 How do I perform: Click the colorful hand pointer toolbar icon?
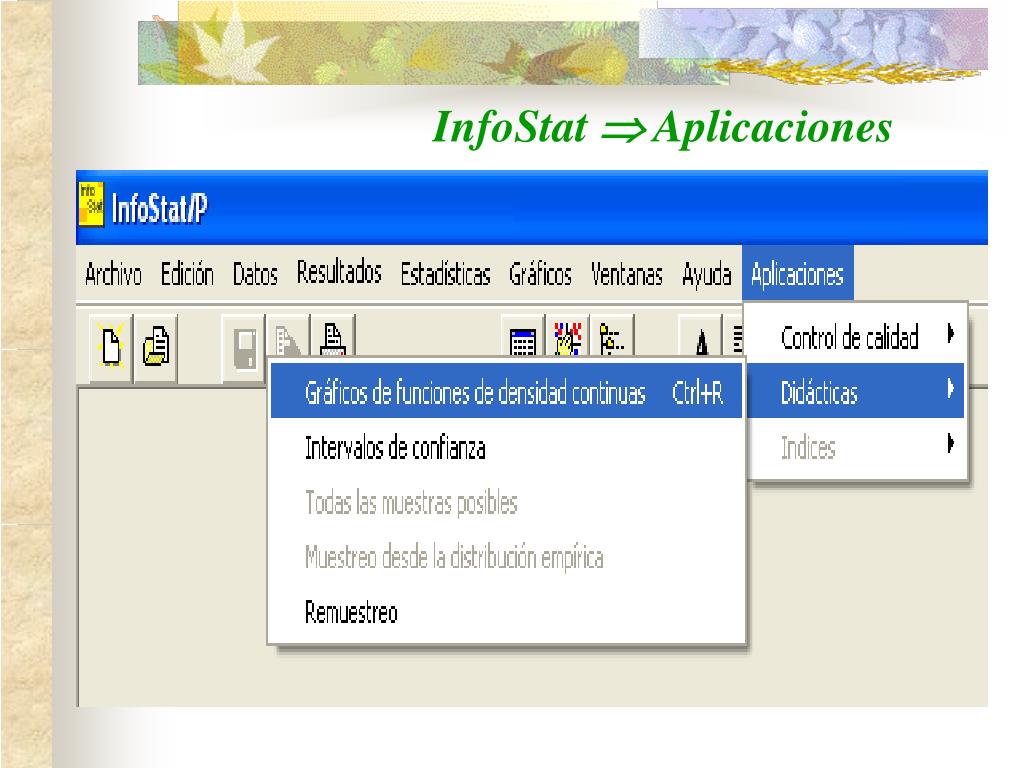[x=568, y=338]
